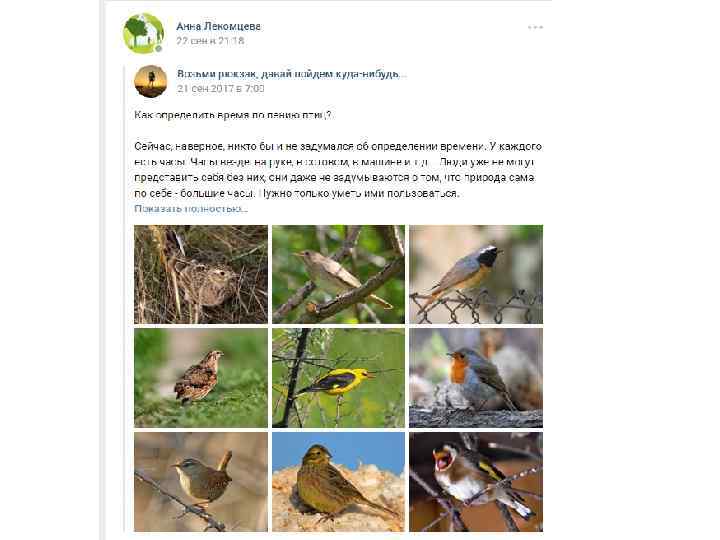The image size is (720, 540).
Task: Open quail photo on green grass
Action: point(201,377)
